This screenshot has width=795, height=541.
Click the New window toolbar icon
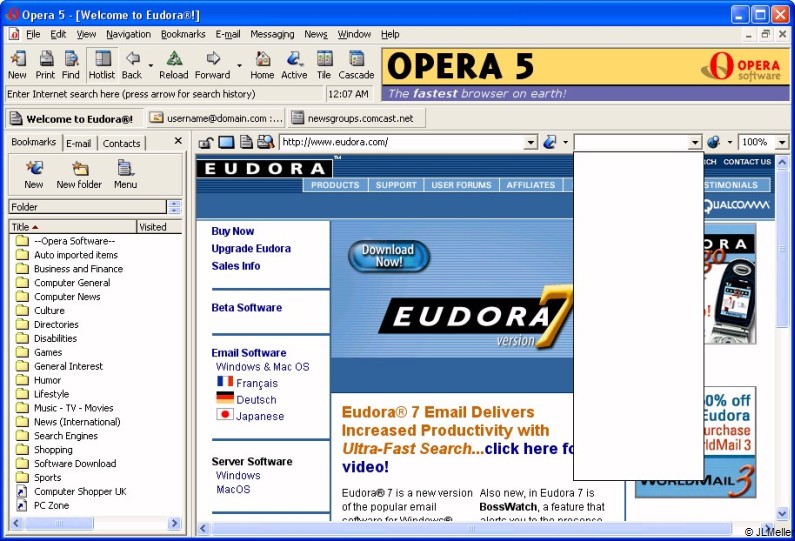(17, 65)
